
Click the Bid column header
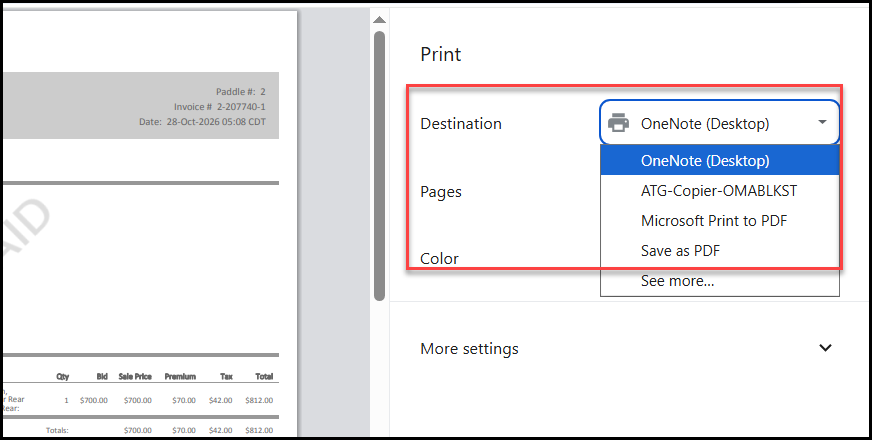click(x=102, y=377)
